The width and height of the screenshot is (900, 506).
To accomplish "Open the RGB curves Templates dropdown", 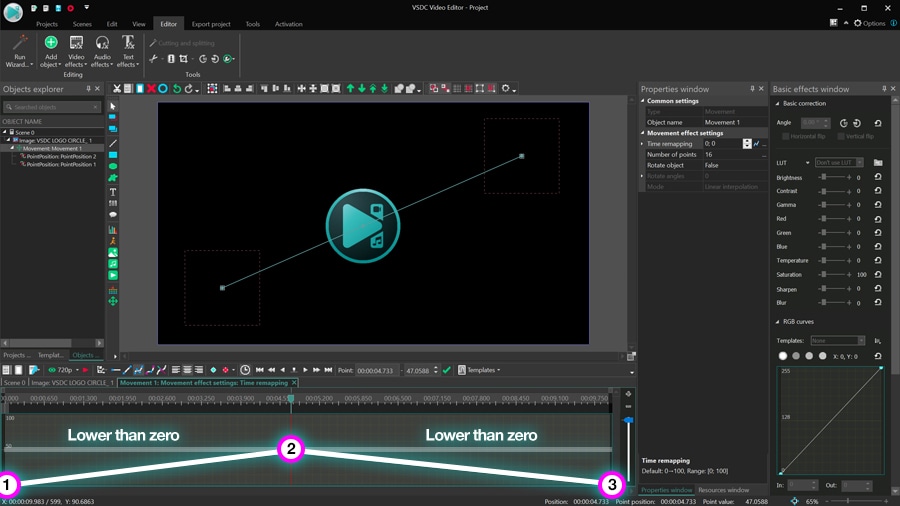I will coord(838,341).
